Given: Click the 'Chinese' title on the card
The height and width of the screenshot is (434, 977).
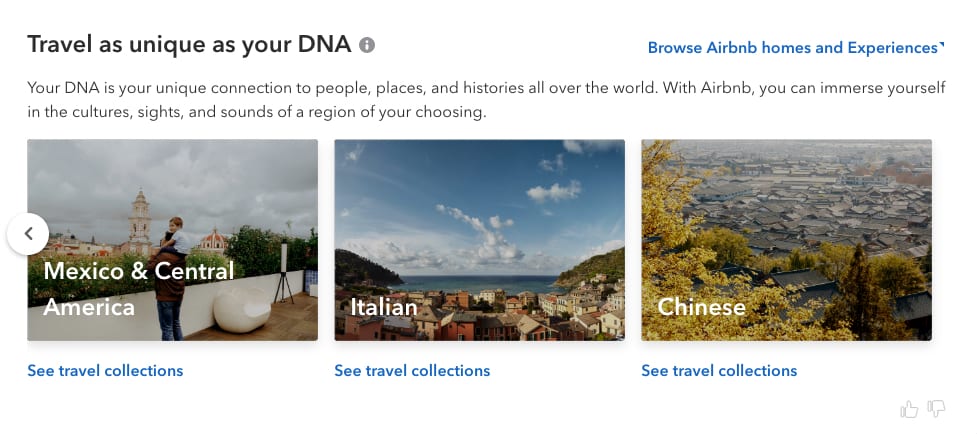Looking at the screenshot, I should (x=702, y=307).
